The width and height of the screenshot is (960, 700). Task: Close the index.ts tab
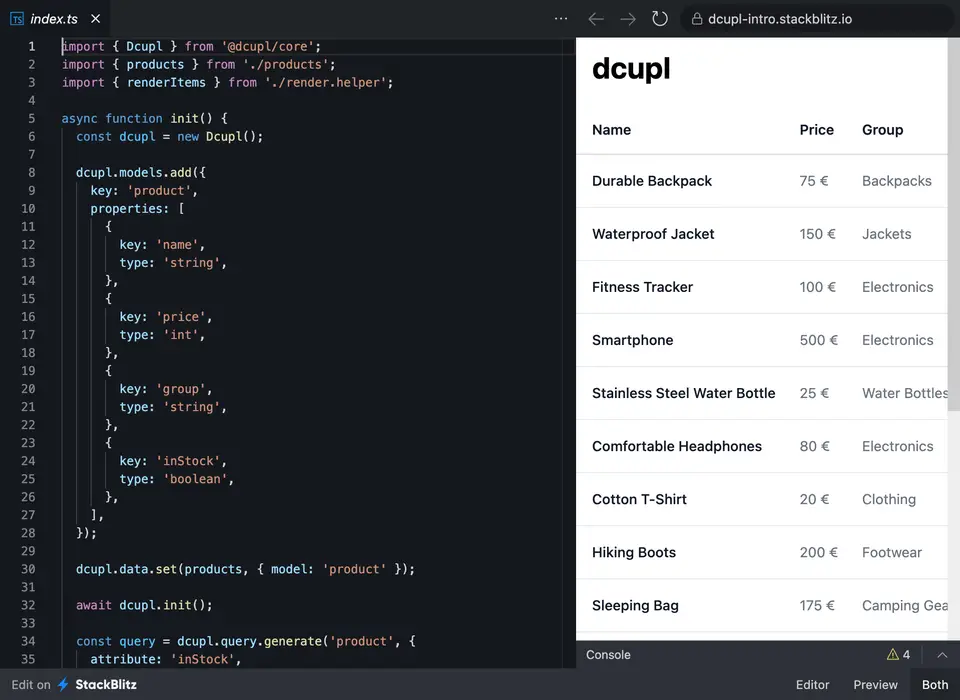(95, 17)
